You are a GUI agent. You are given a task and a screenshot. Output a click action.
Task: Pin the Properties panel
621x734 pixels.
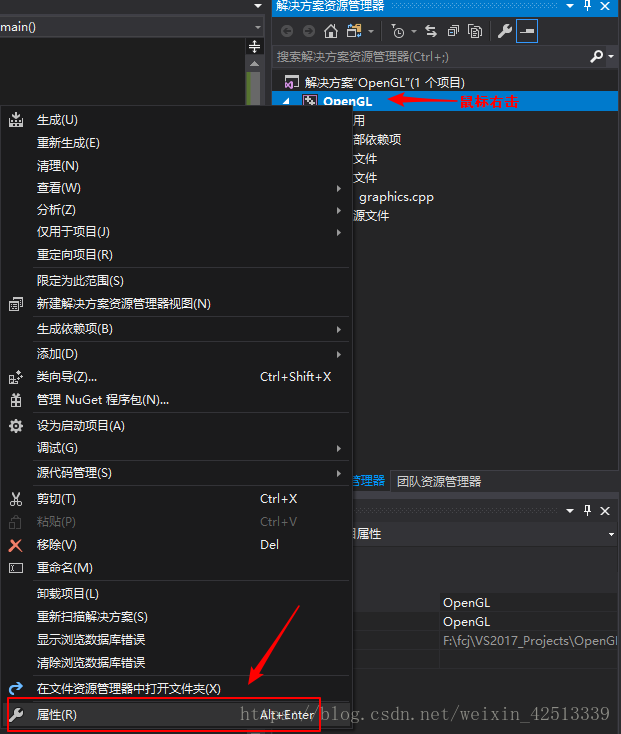588,511
